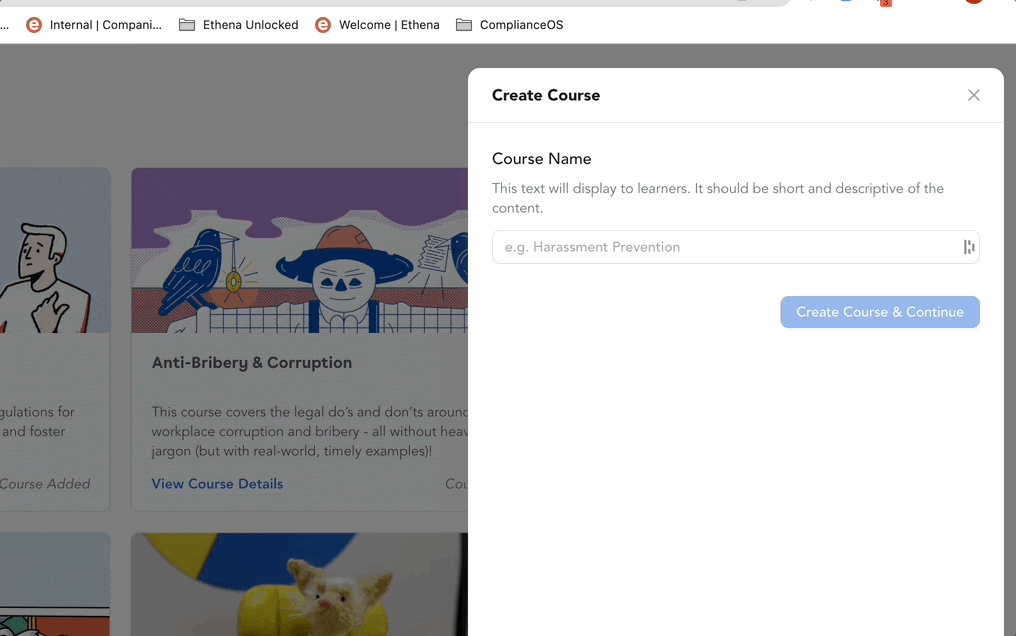Click the Course Added label

45,484
